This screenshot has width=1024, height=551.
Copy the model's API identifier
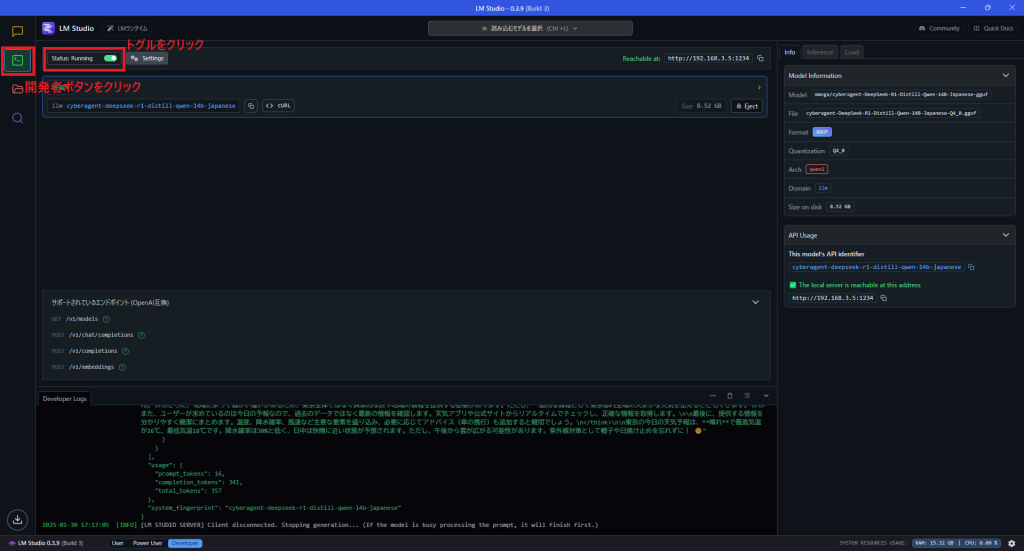pos(971,267)
